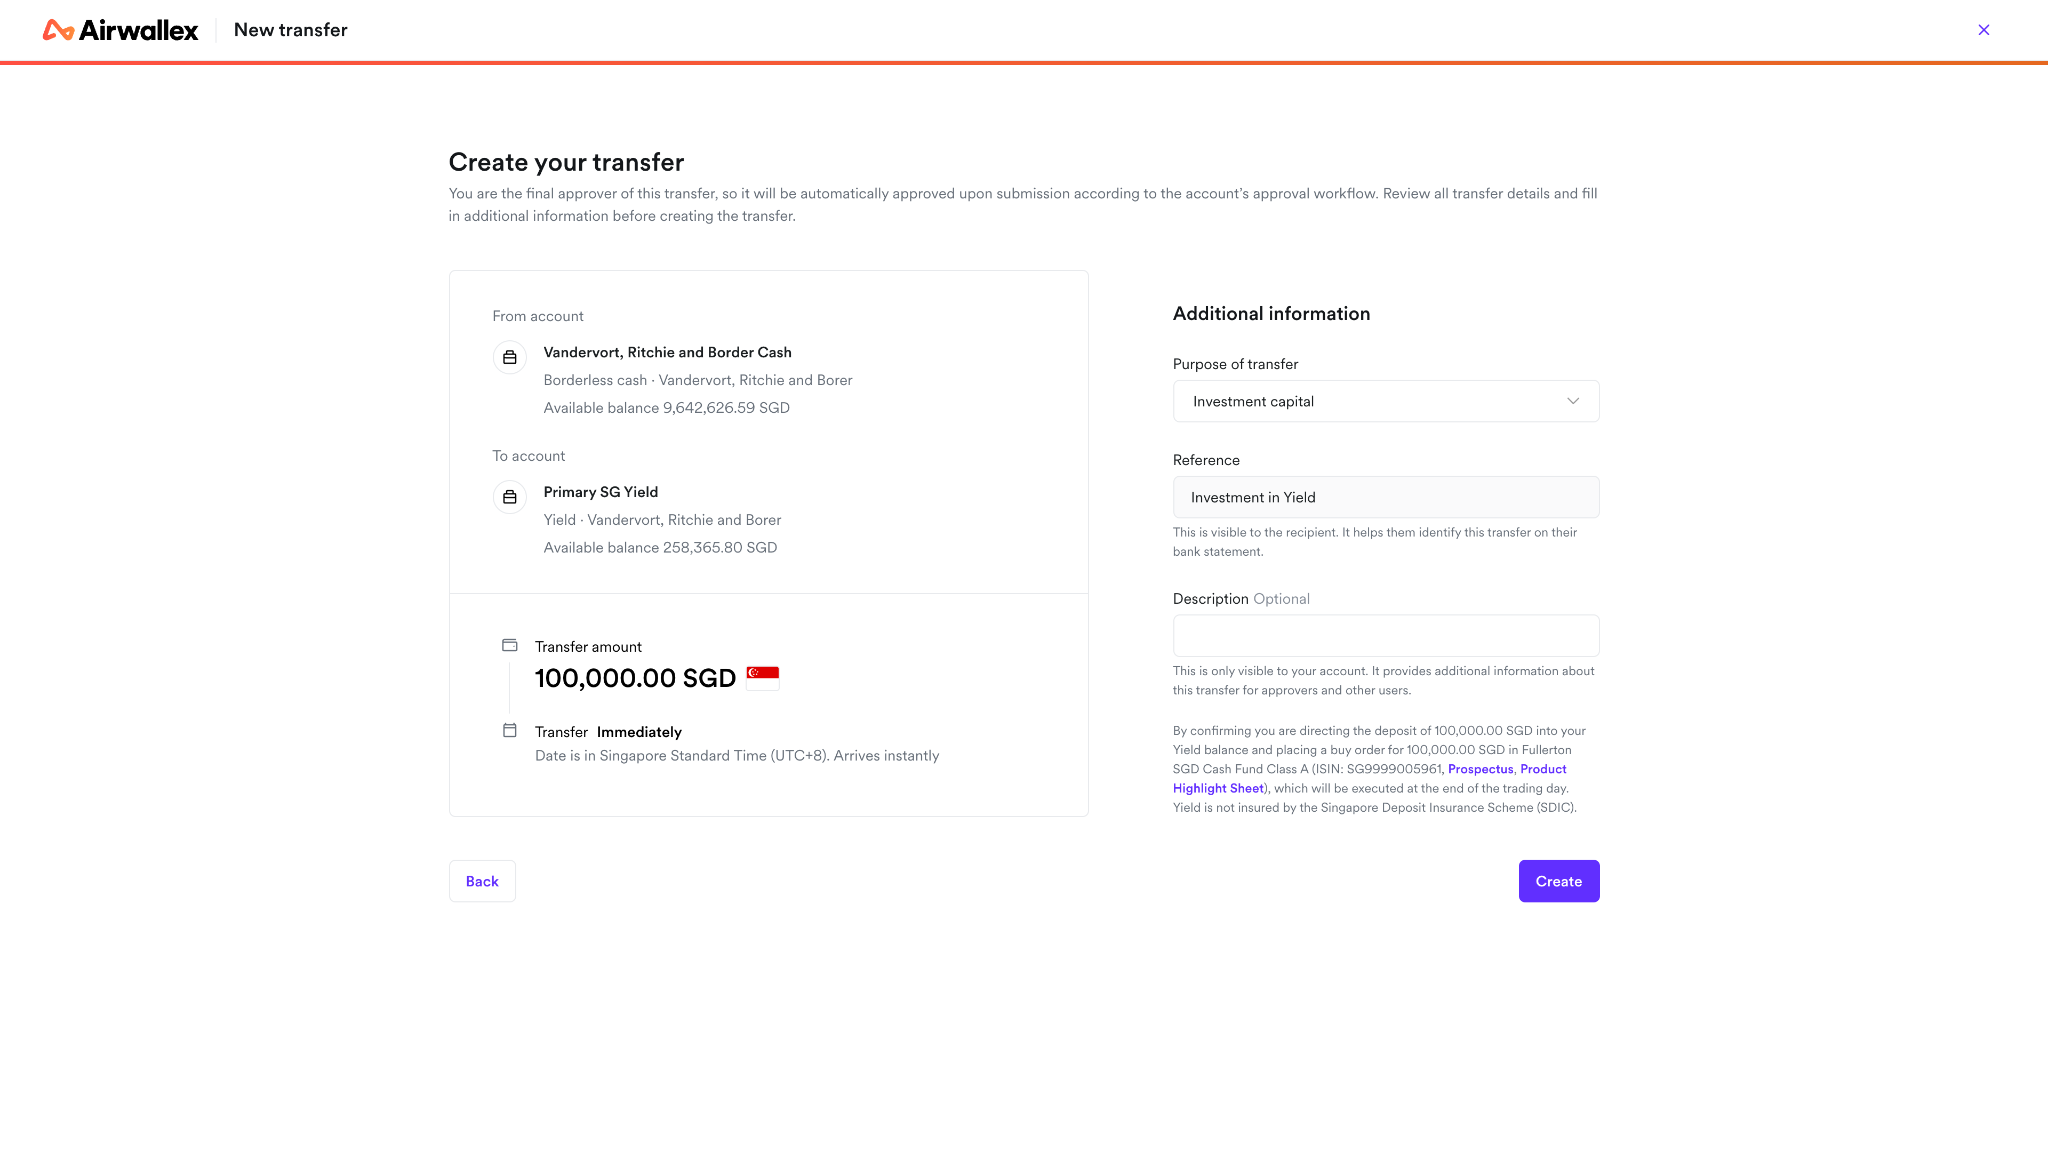The image size is (2048, 1152).
Task: Click the 100,000.00 SGD transfer amount
Action: click(x=635, y=678)
